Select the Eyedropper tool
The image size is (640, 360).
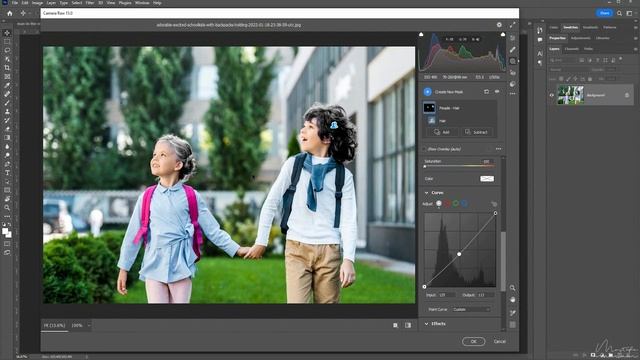point(7,85)
